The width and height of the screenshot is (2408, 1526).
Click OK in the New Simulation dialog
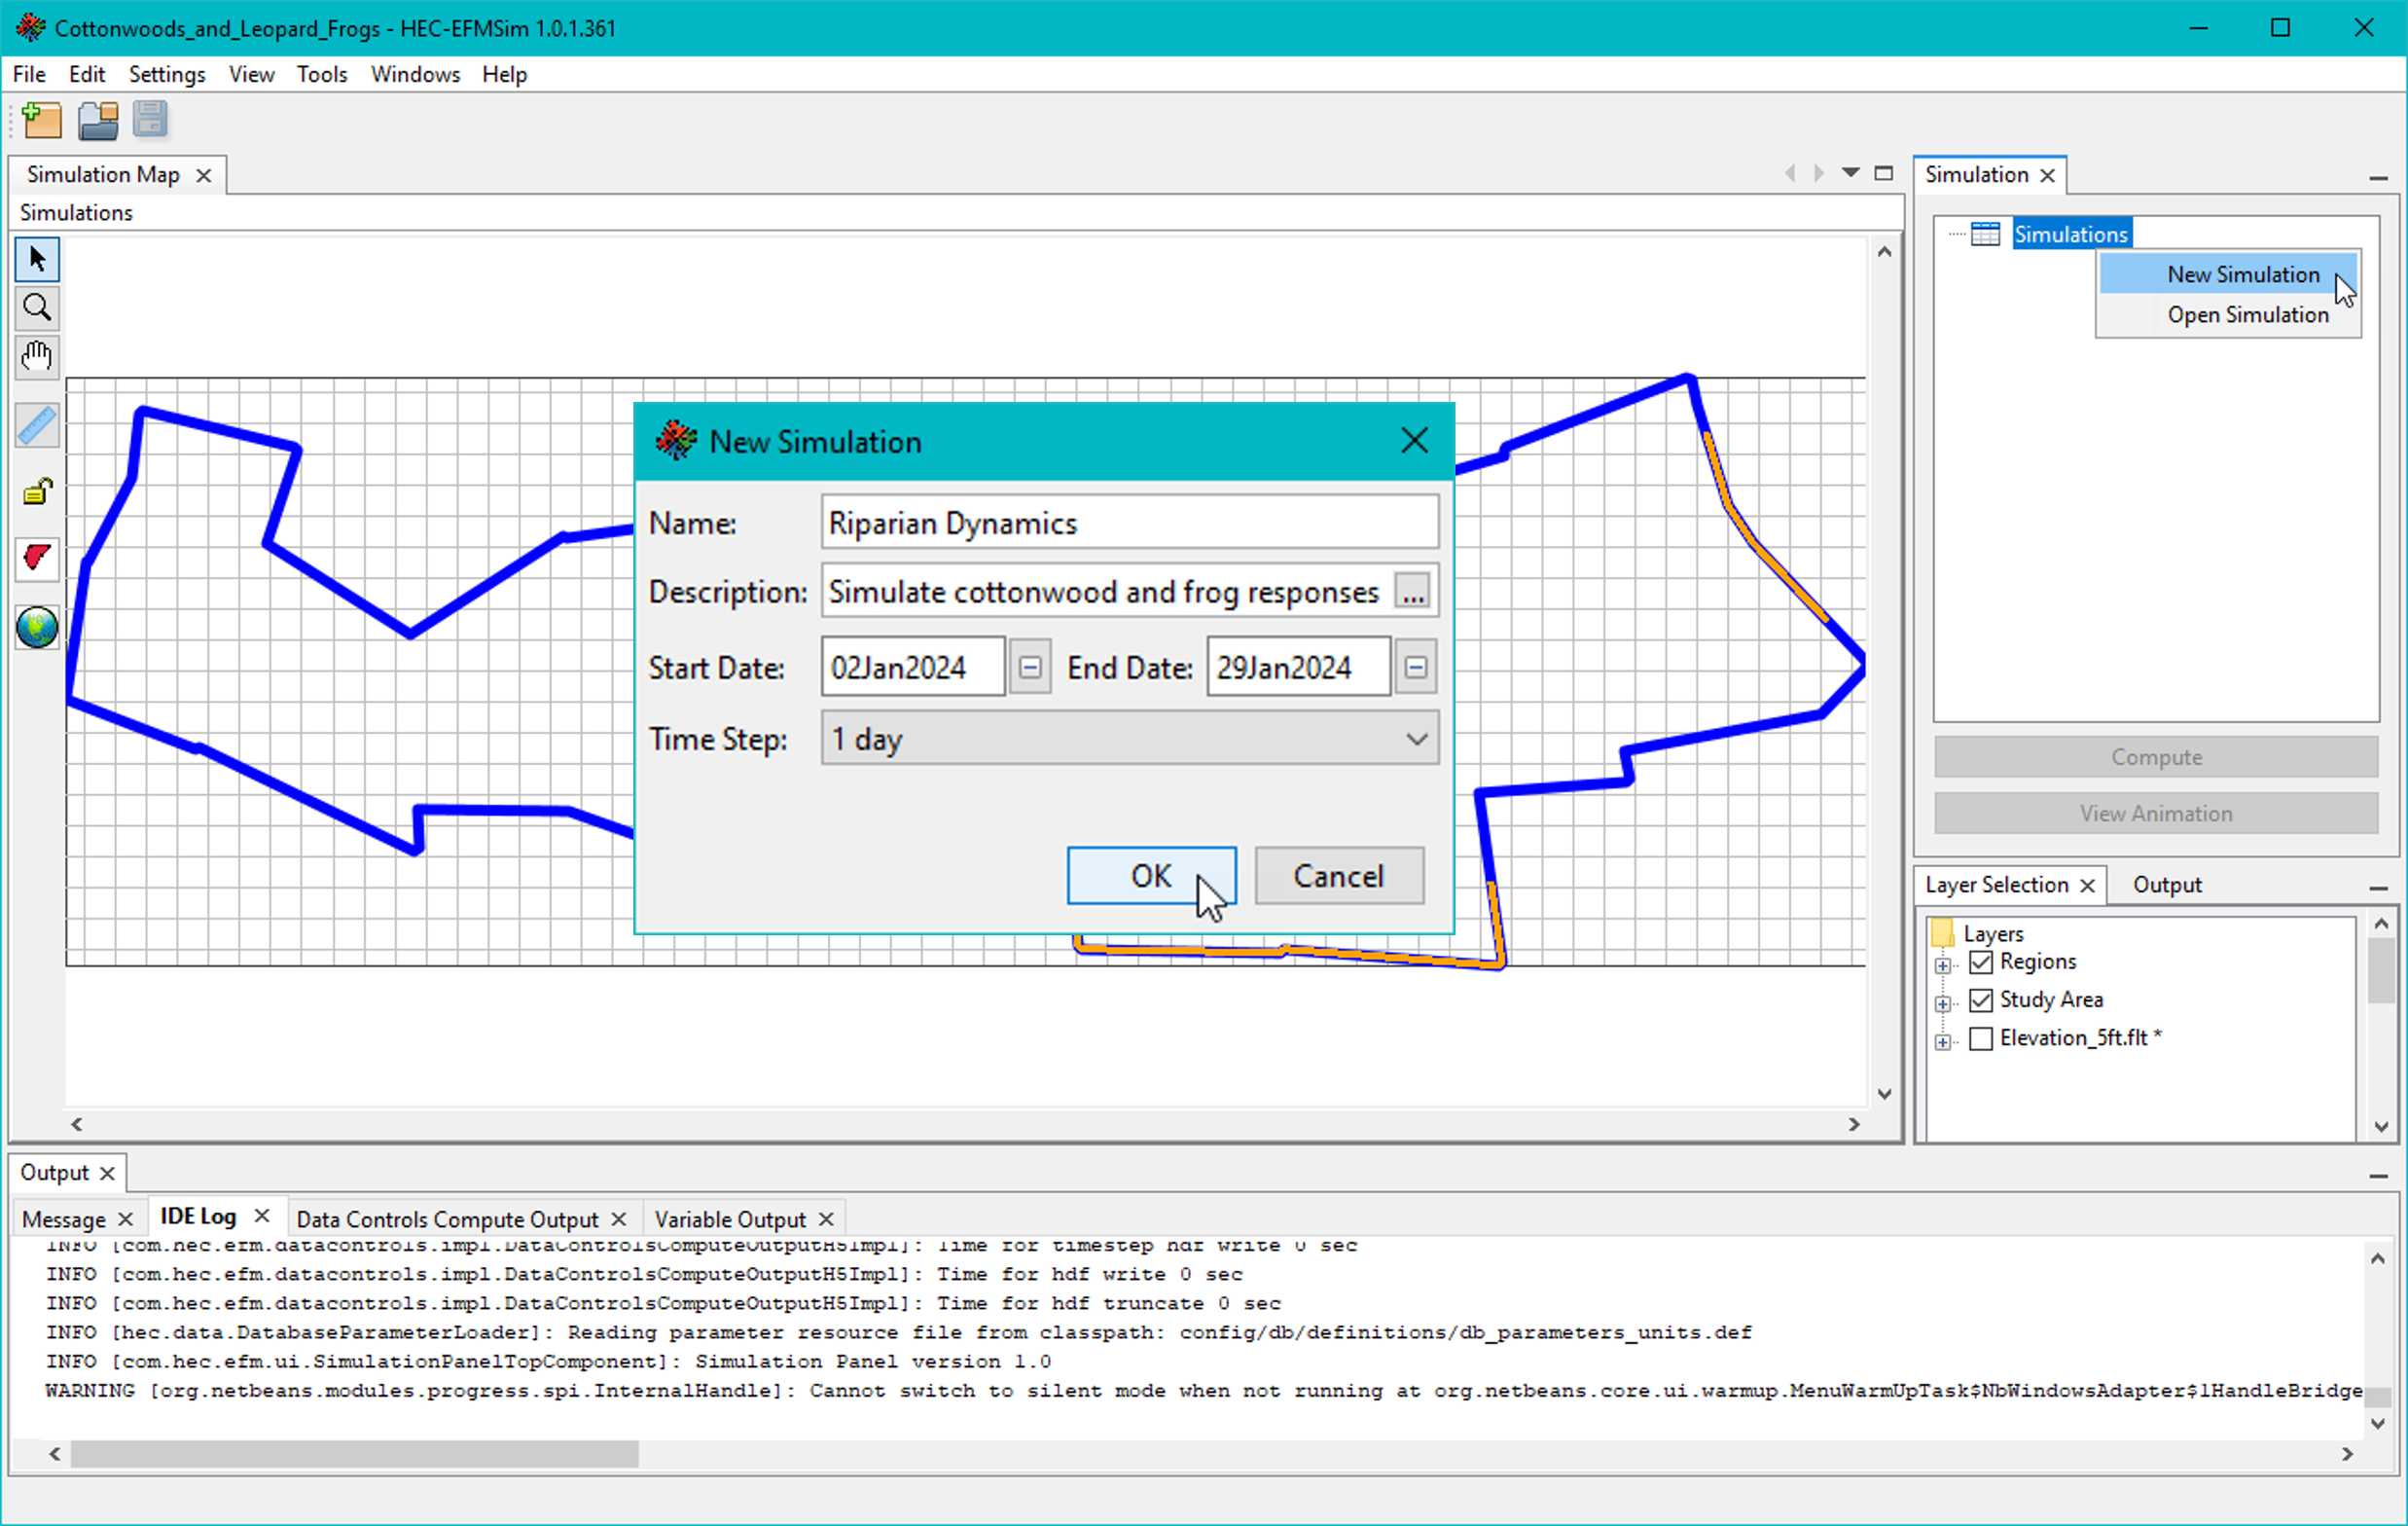pyautogui.click(x=1150, y=875)
